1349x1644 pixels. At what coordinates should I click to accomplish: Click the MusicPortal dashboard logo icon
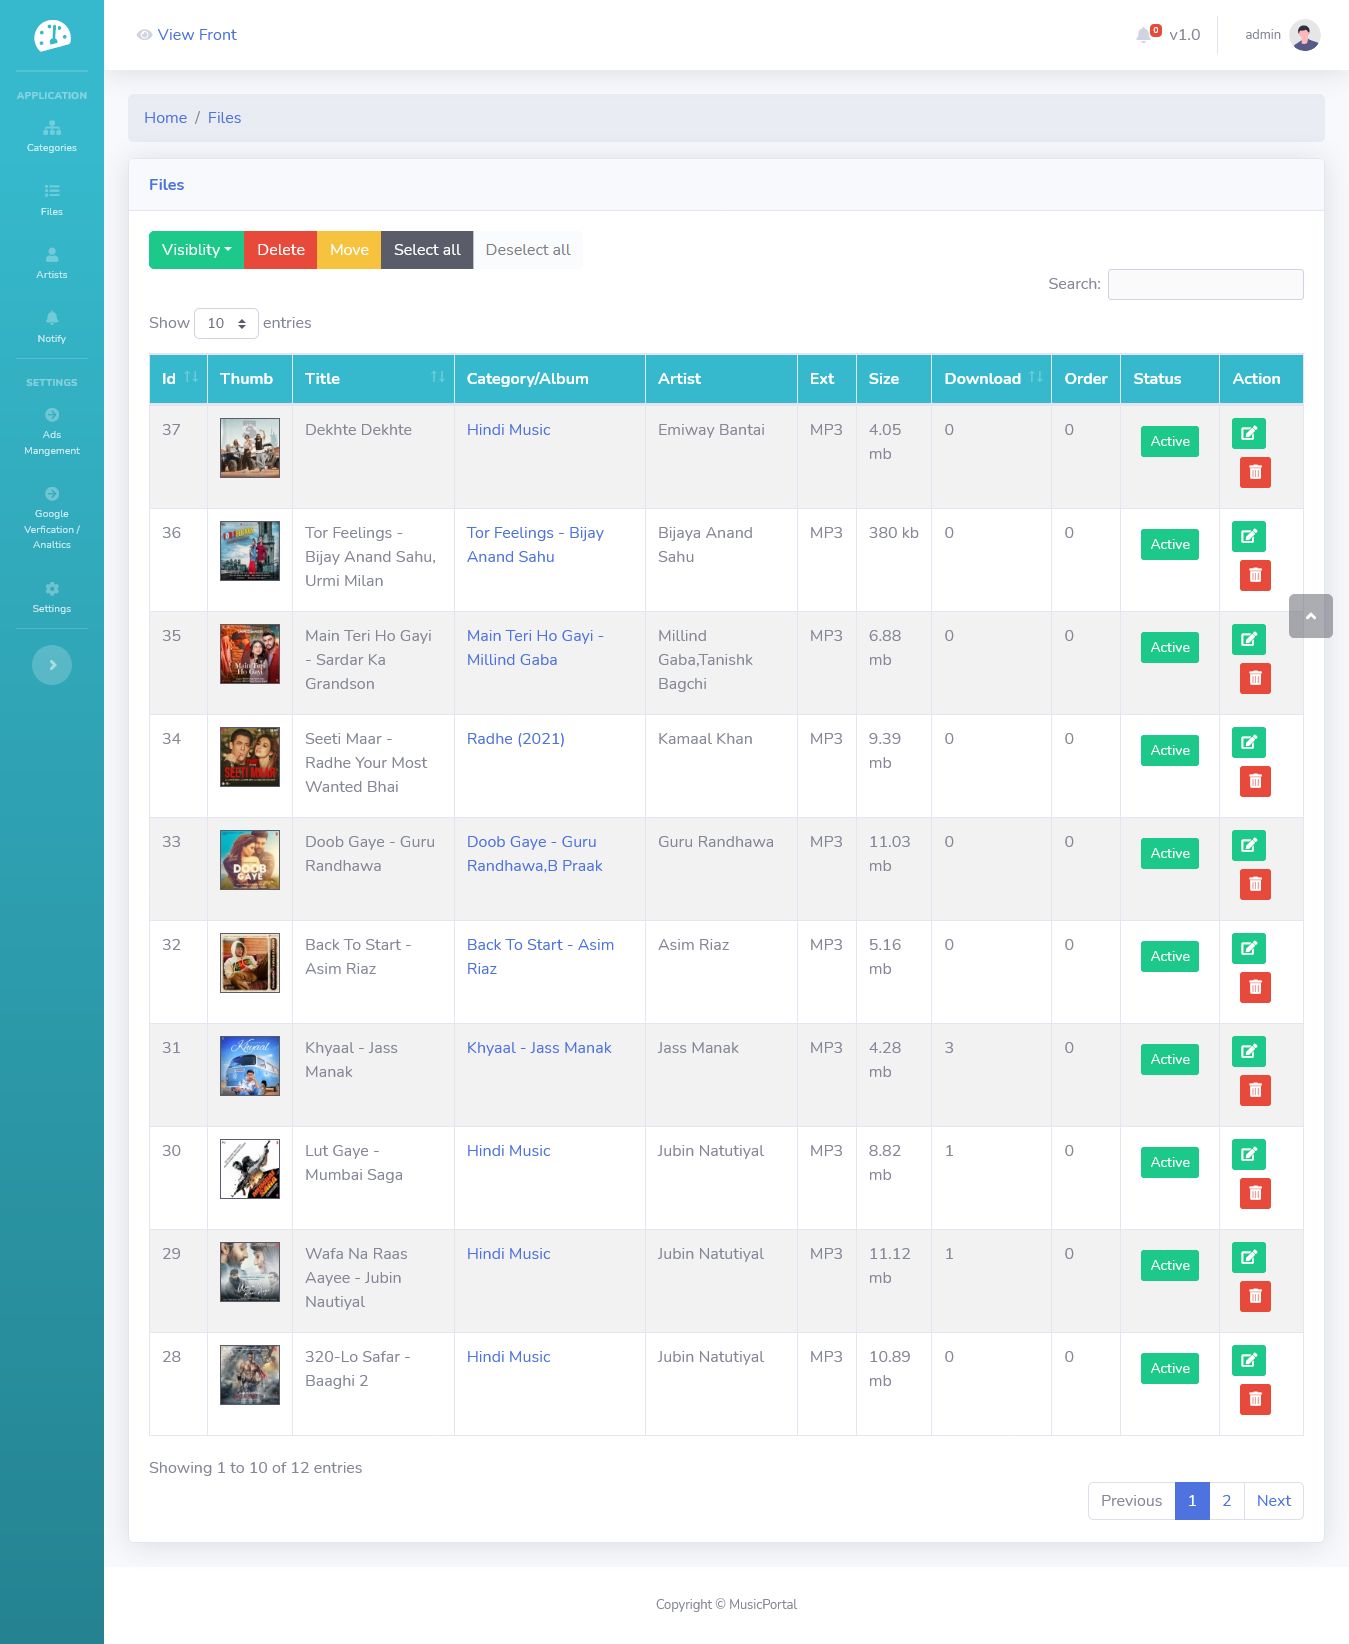52,36
